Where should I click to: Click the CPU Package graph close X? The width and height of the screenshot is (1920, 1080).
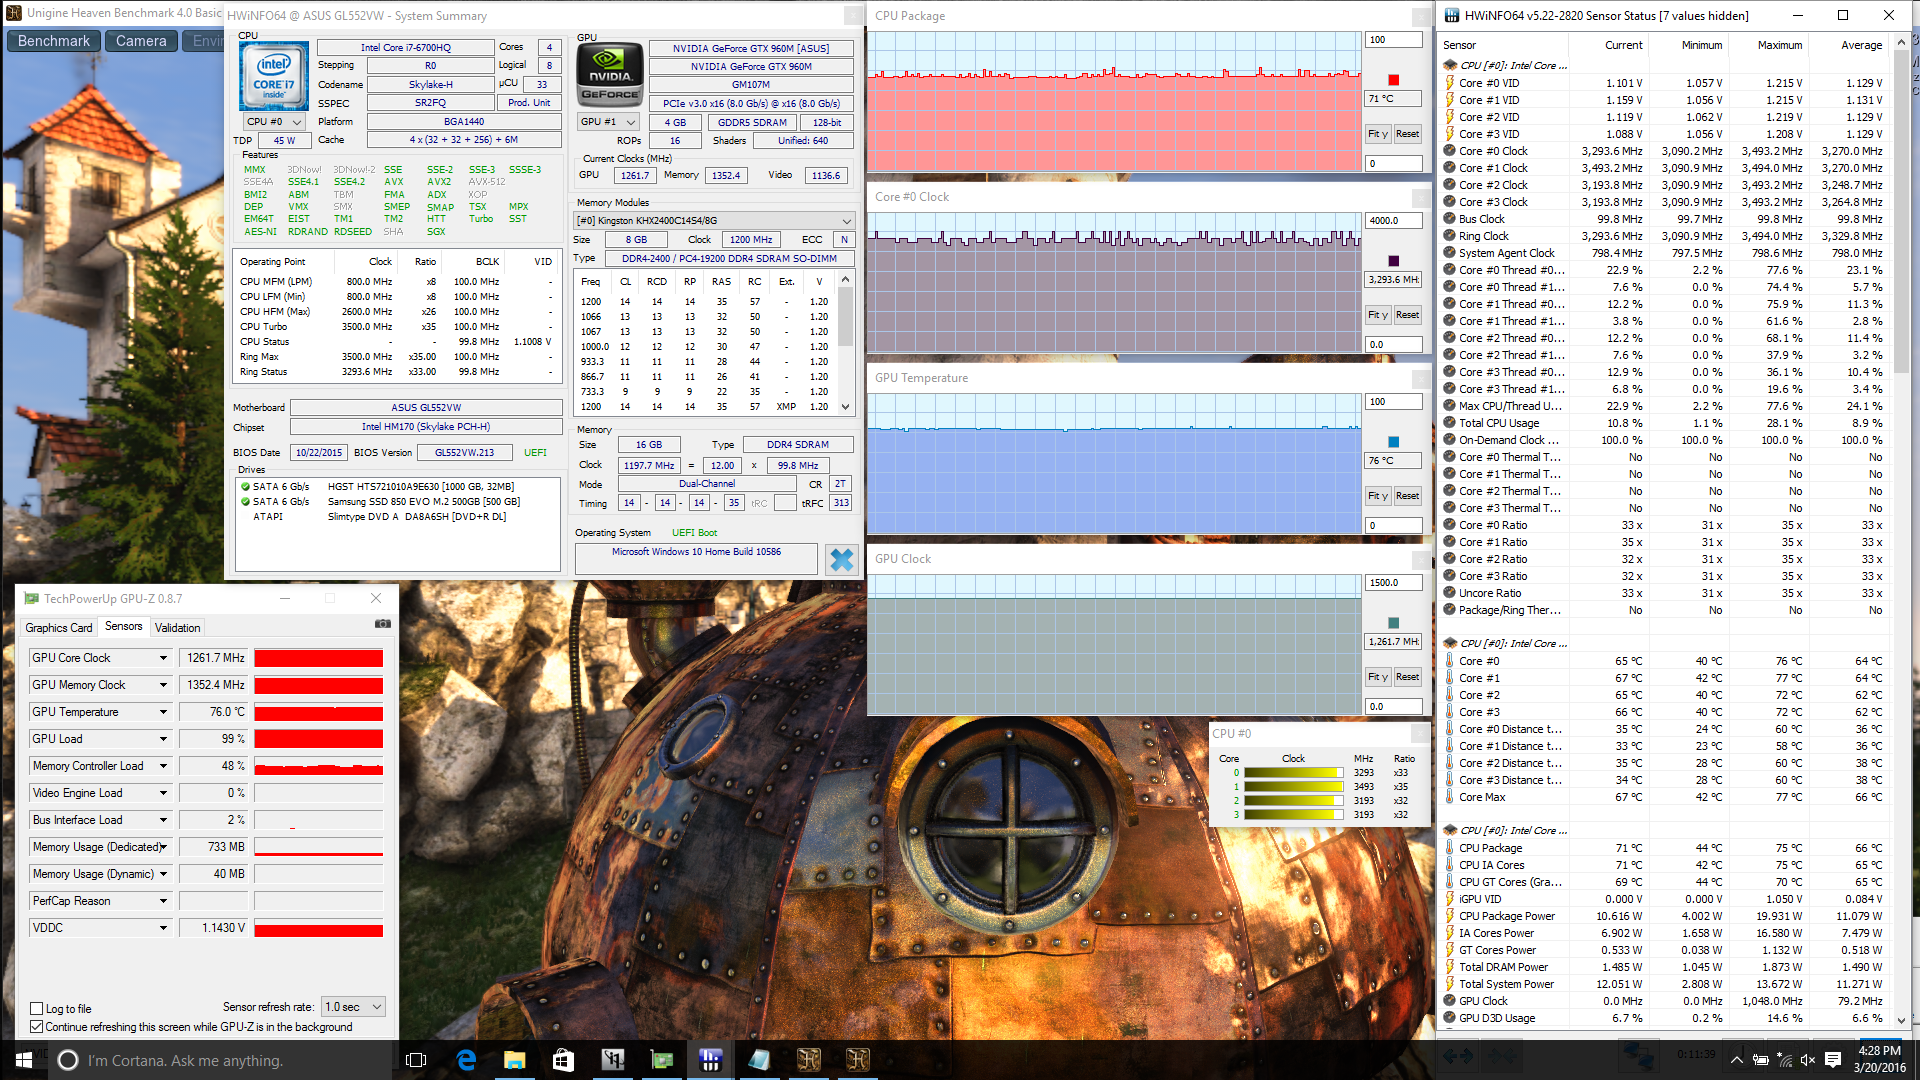click(1421, 16)
